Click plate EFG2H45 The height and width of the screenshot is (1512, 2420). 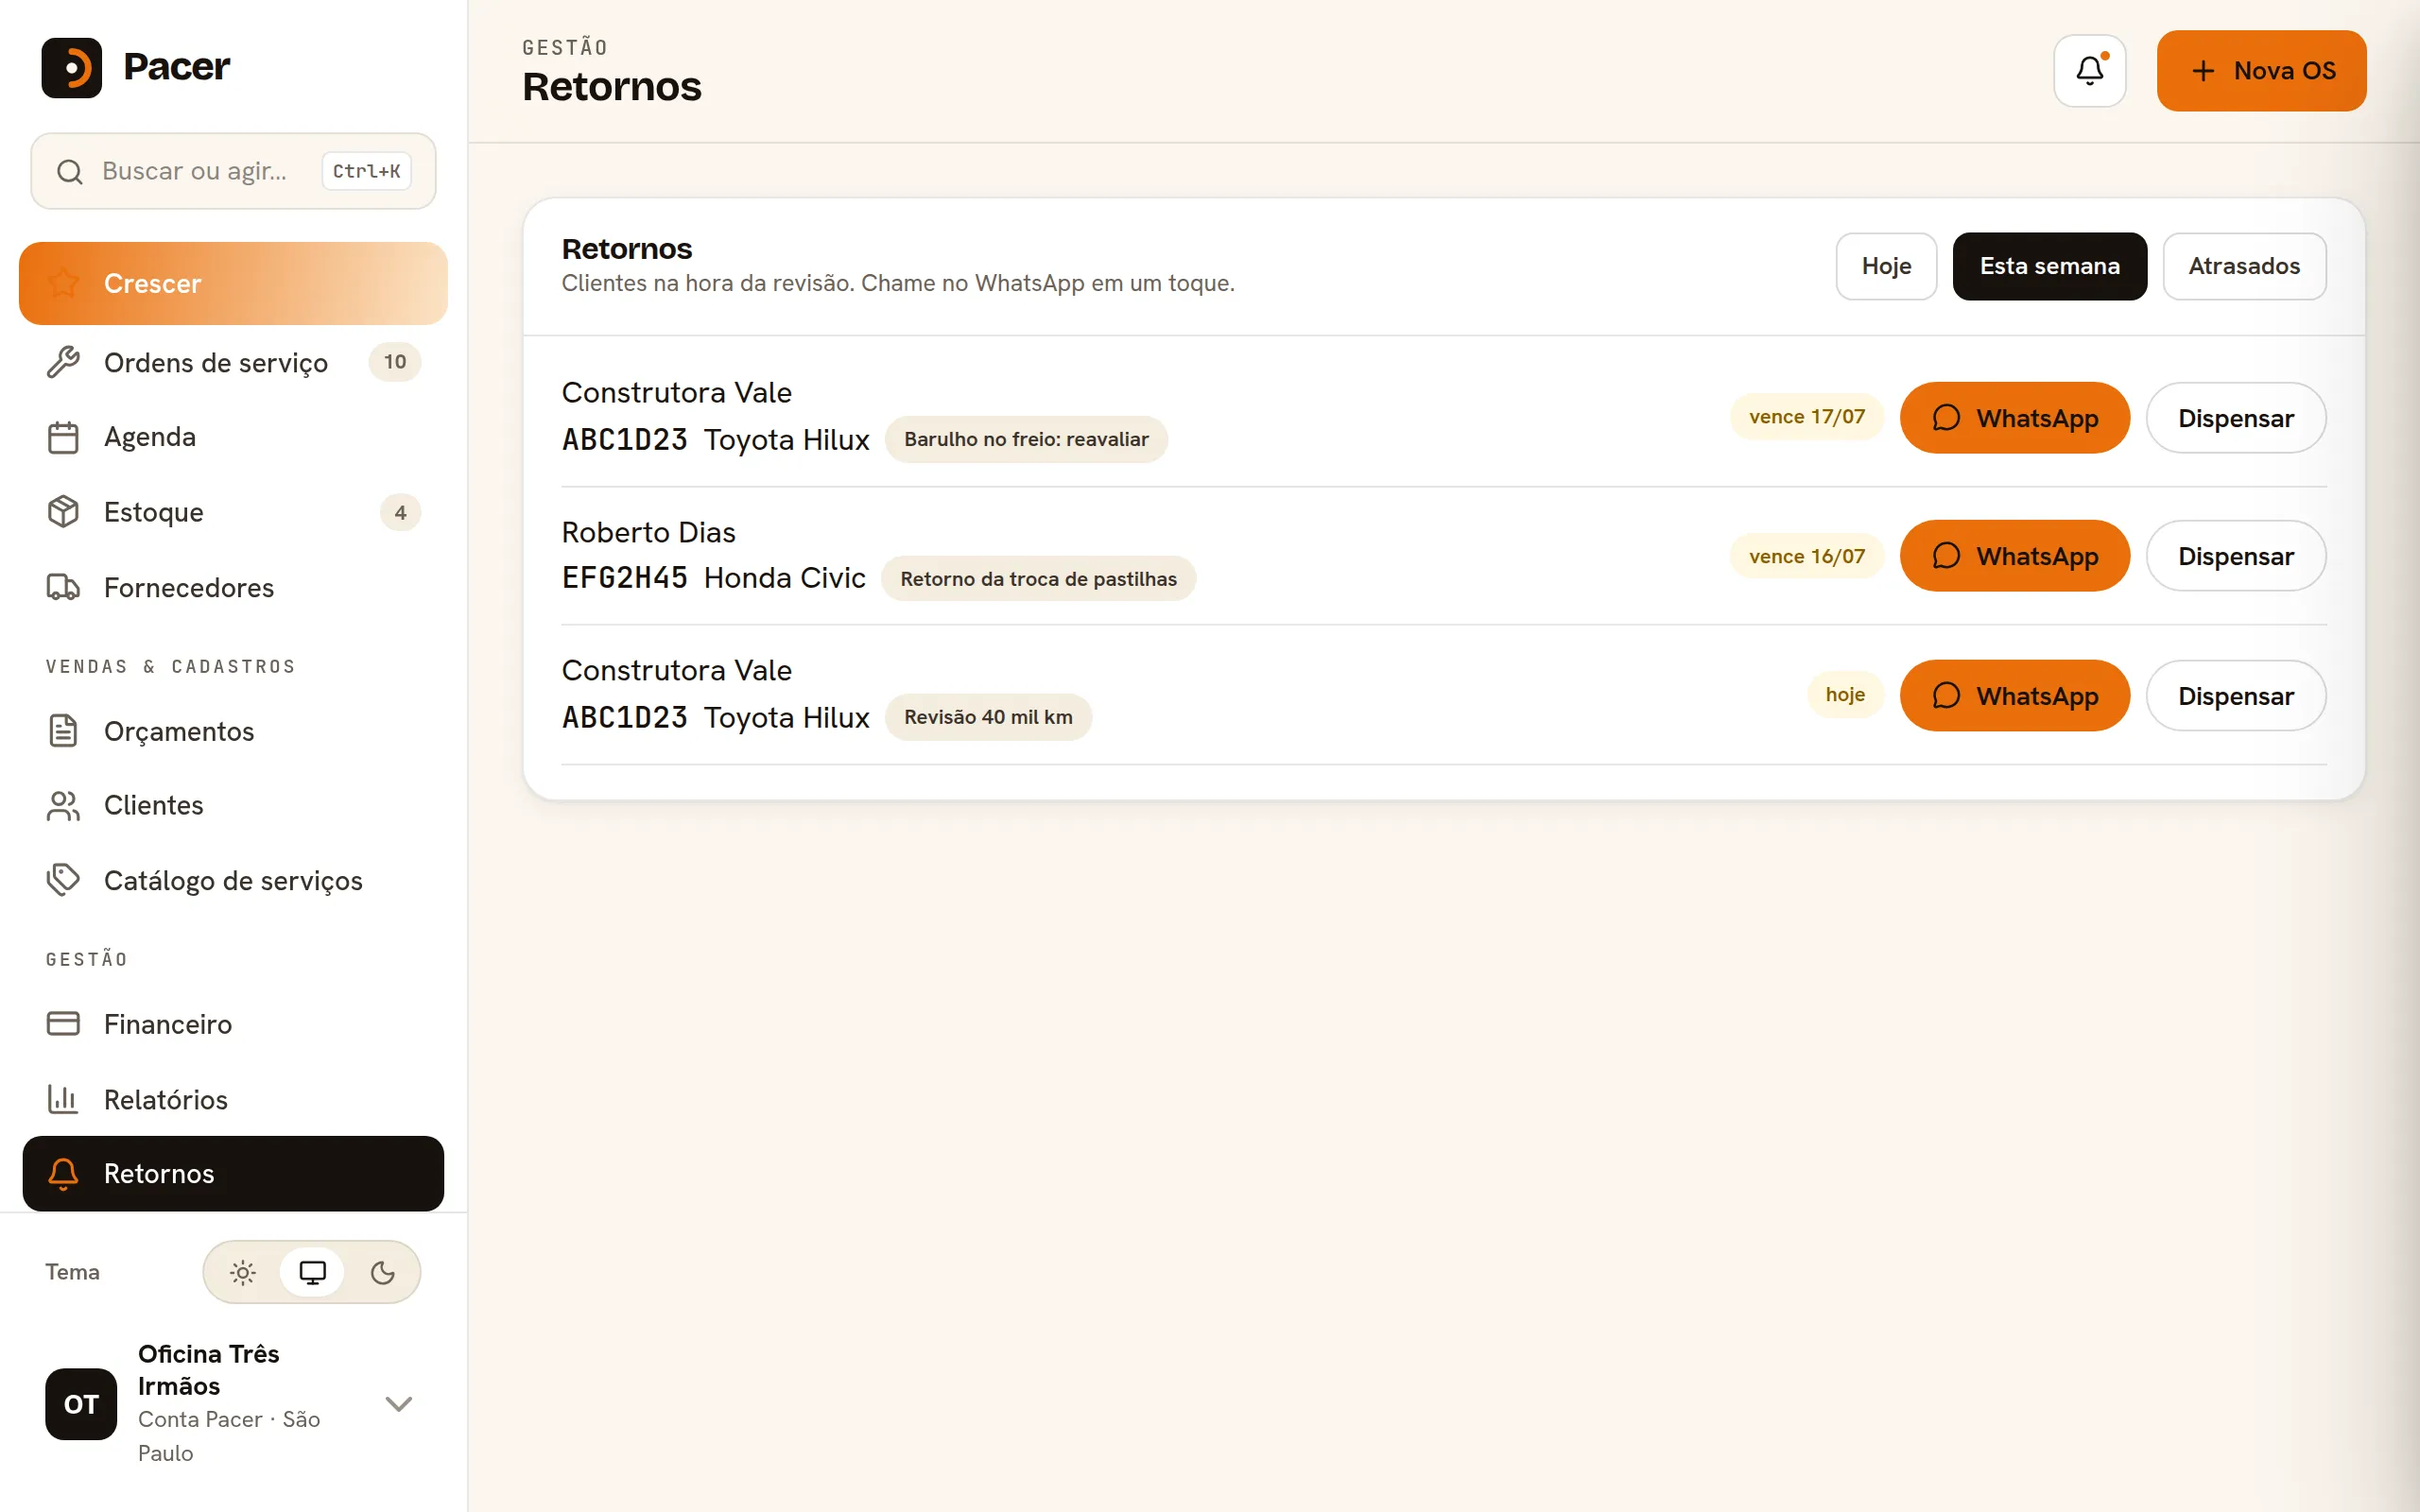pyautogui.click(x=625, y=578)
